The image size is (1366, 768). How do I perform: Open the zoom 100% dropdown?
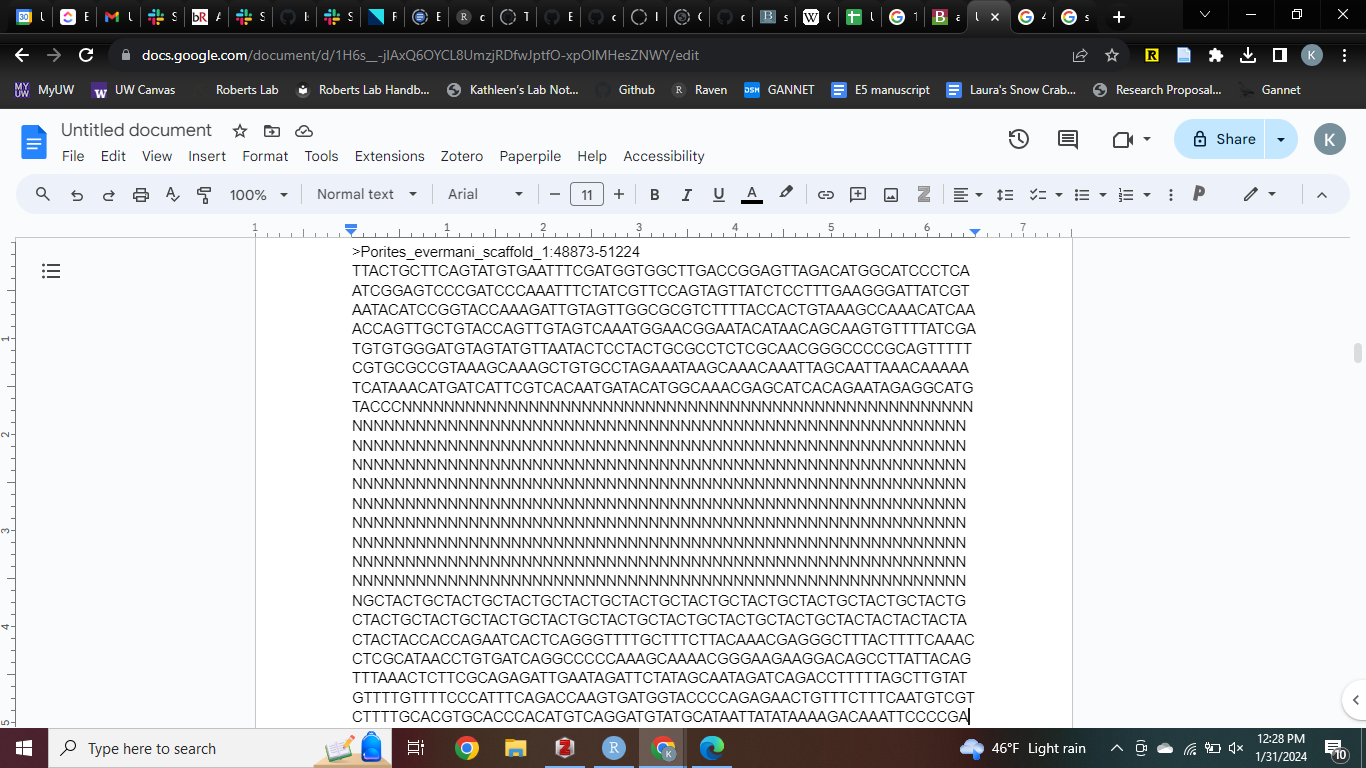pos(258,195)
